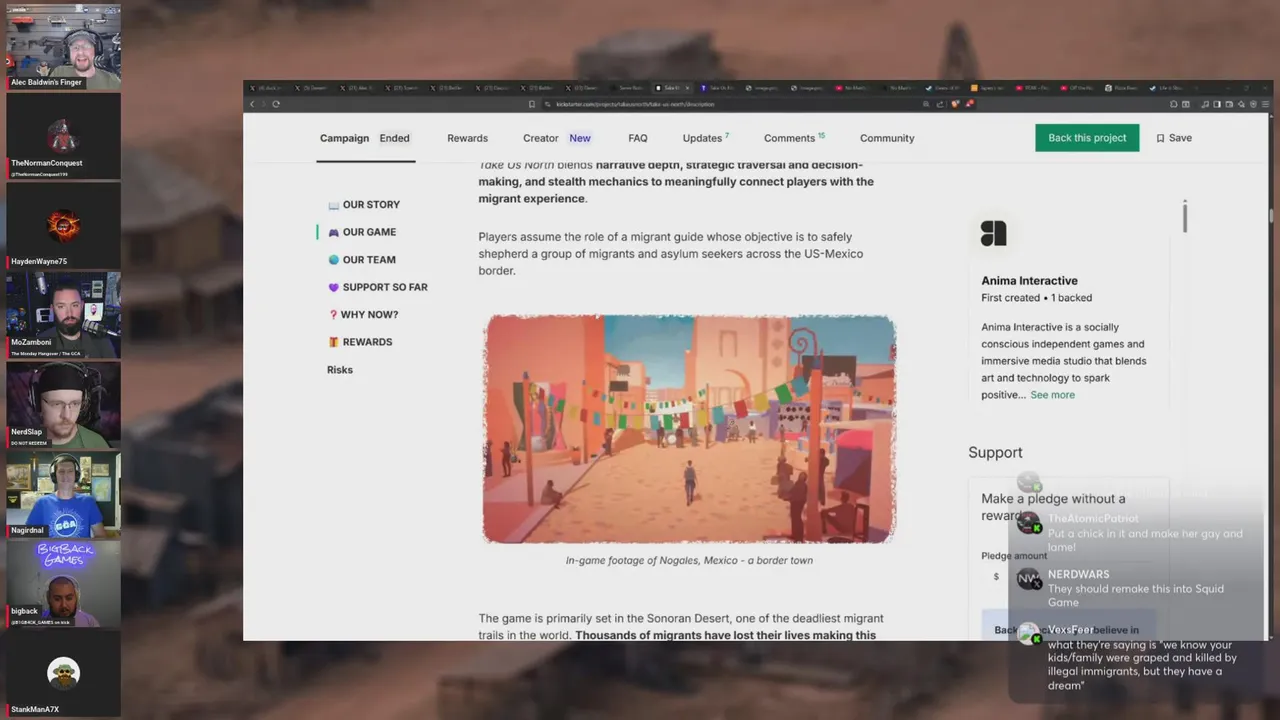Jump to the REWARDS section in the sidebar
Screen dimensions: 1280x720
click(367, 342)
